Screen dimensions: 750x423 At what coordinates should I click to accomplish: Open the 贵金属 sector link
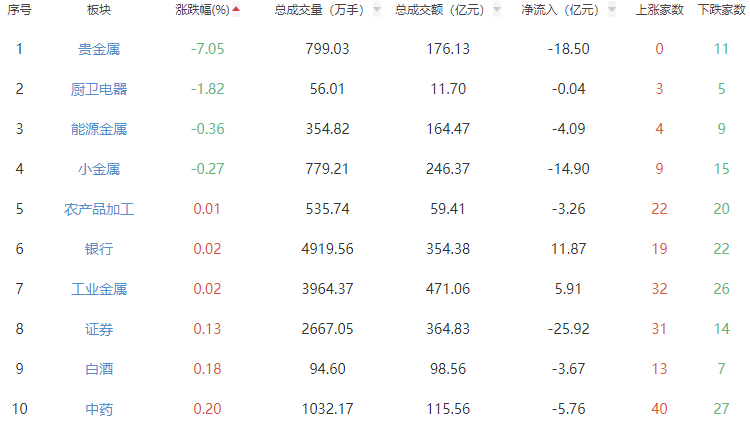click(x=99, y=49)
